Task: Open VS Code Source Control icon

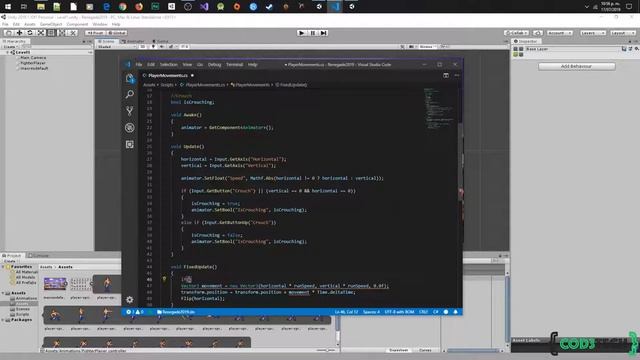Action: click(x=130, y=111)
